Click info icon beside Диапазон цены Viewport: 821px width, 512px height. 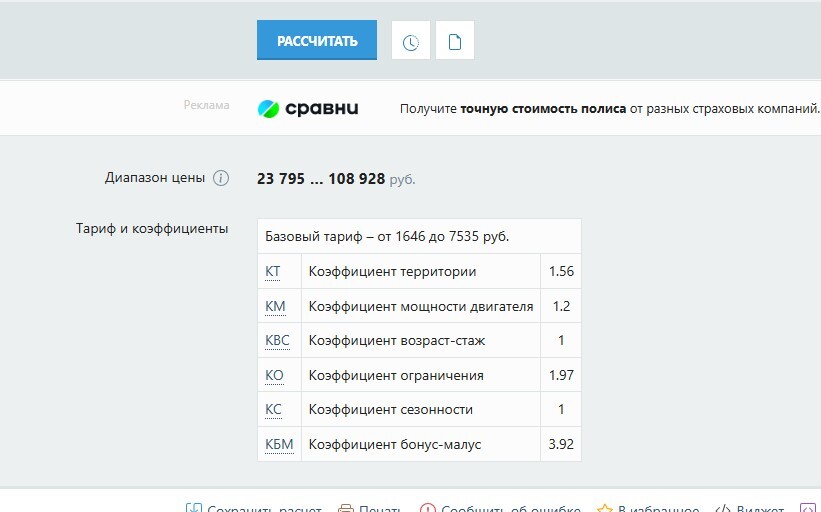221,178
